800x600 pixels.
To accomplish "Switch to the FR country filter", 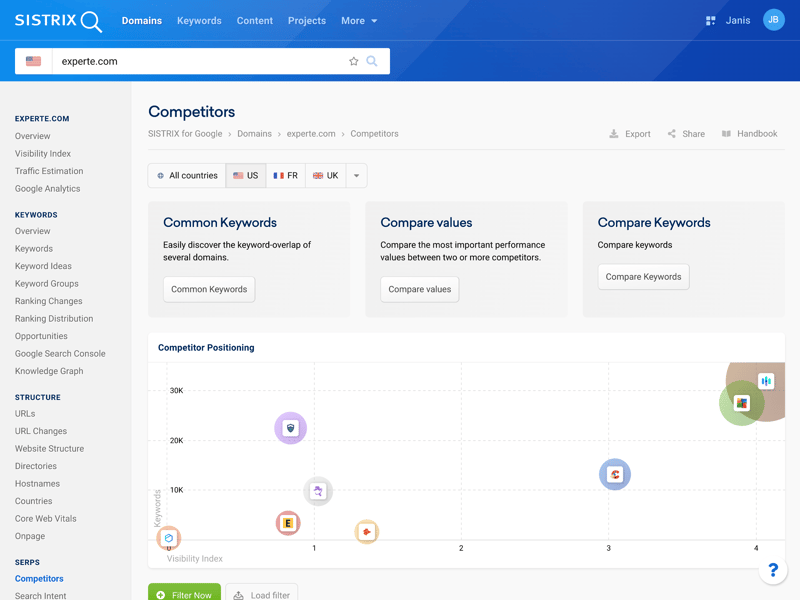I will (286, 176).
